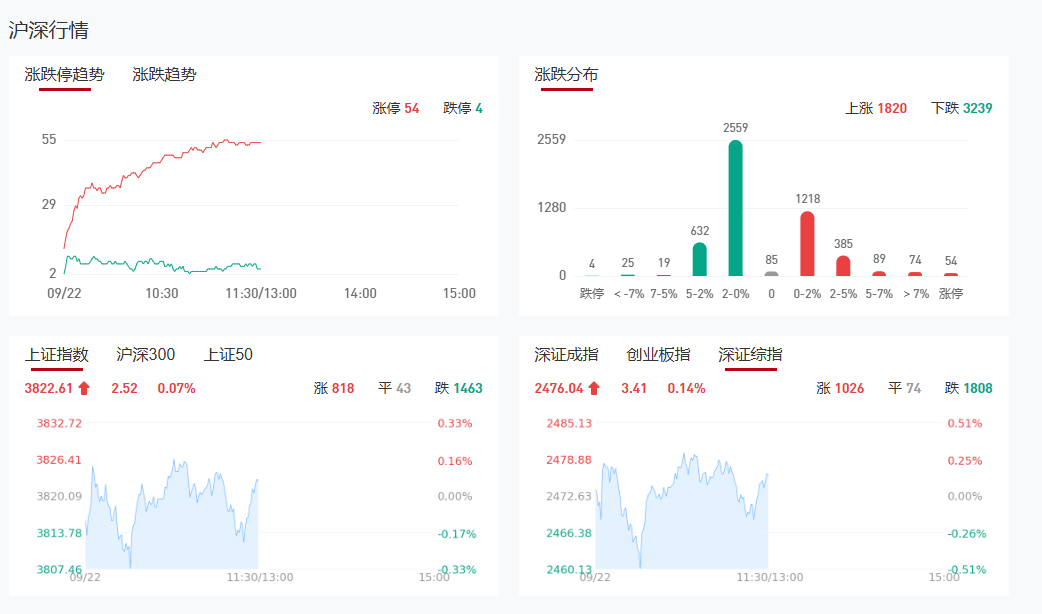Click the red bar labeled 1218
Screen dimensions: 1042x614
pyautogui.click(x=807, y=244)
